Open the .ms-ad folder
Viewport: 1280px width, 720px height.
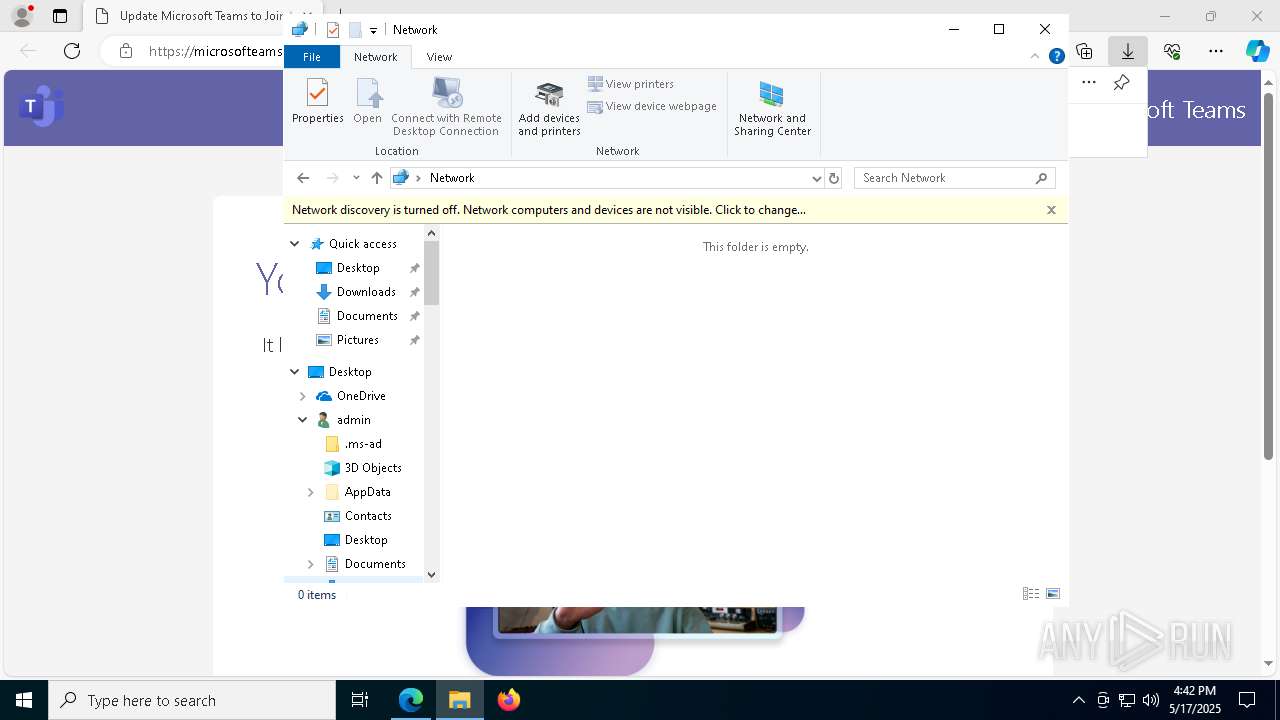point(363,444)
